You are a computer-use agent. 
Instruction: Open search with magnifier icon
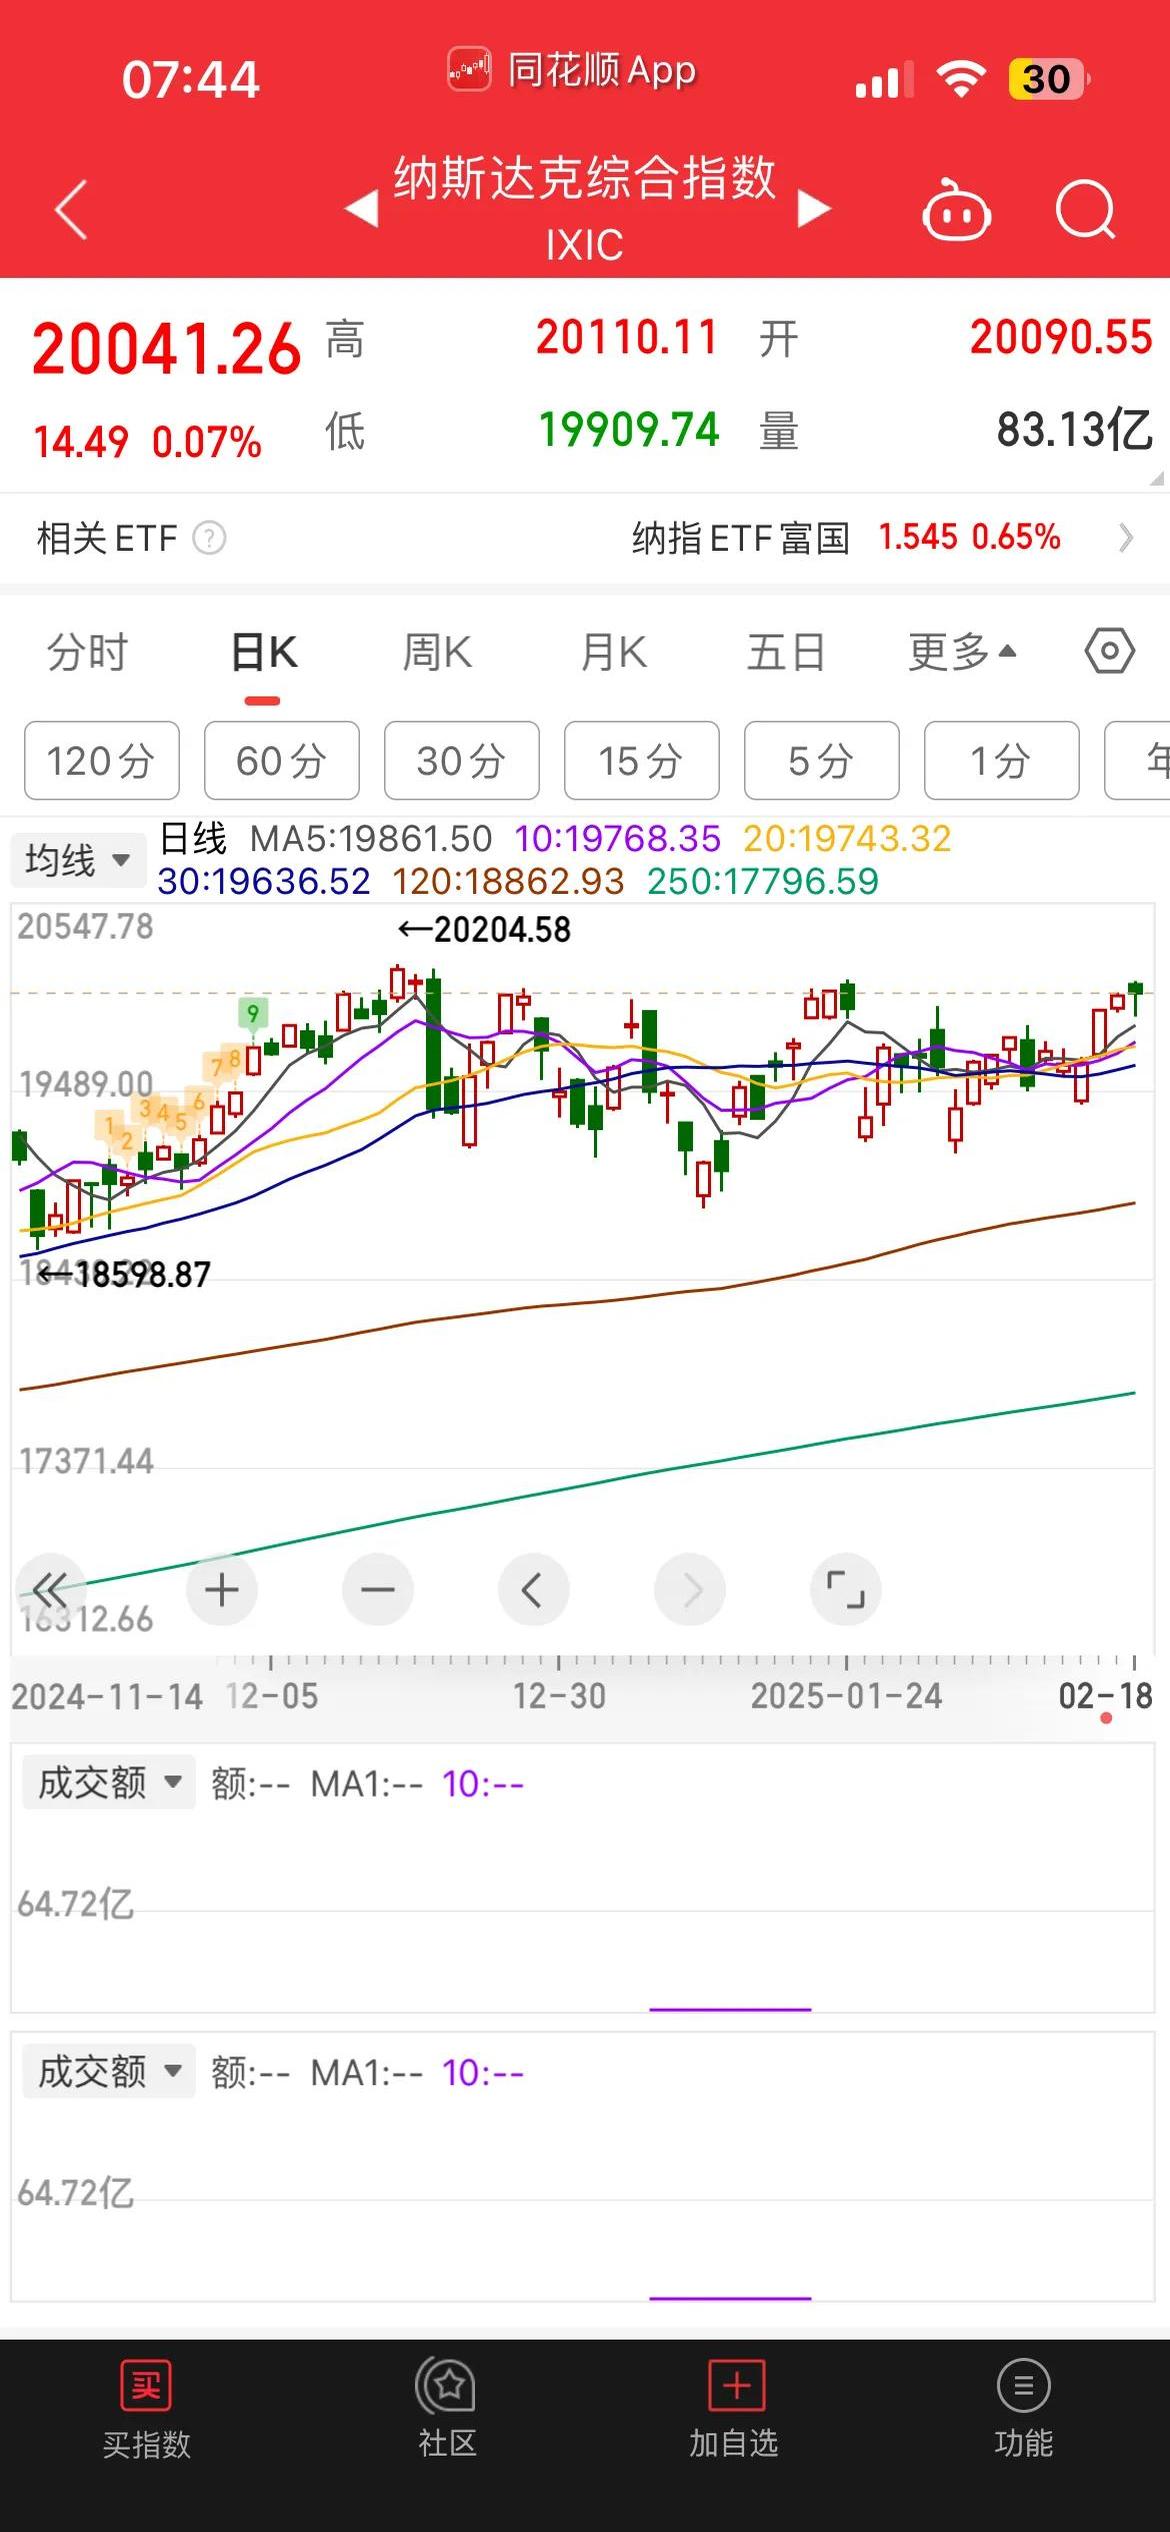1085,210
